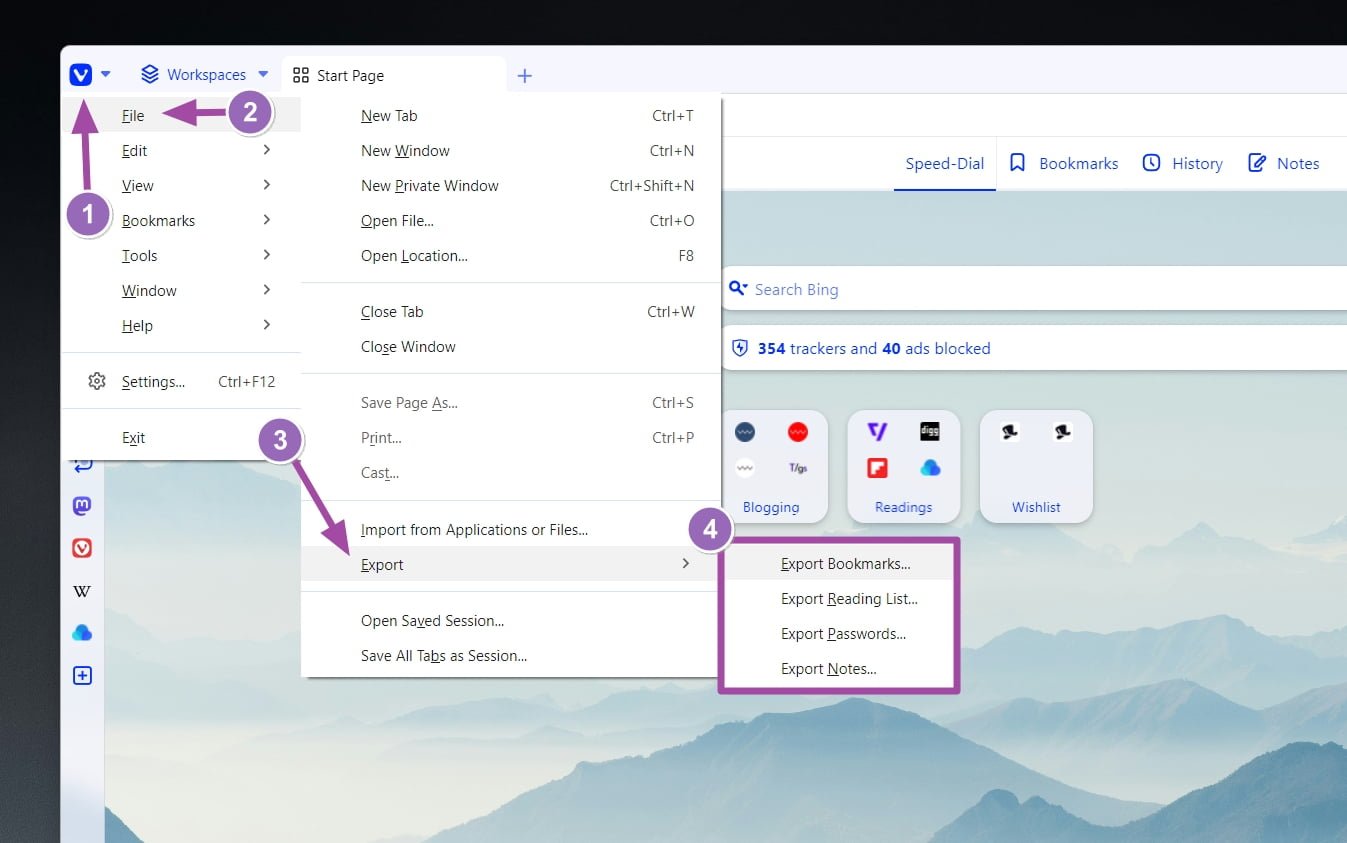Click the Tools submenu chevron
This screenshot has height=843, width=1347.
pos(267,255)
